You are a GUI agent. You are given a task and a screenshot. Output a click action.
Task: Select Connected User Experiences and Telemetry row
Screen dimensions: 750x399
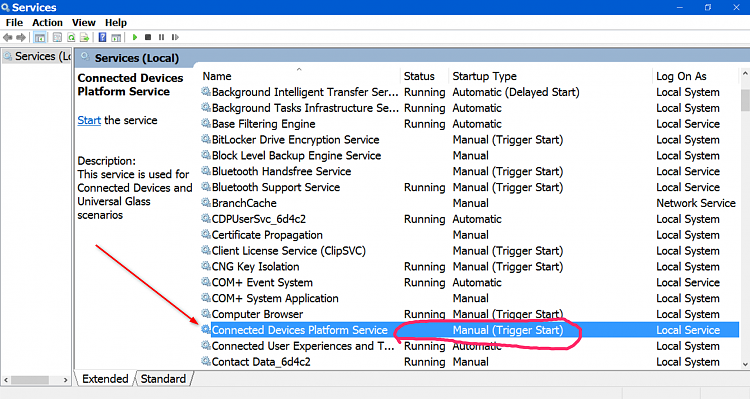click(x=470, y=345)
